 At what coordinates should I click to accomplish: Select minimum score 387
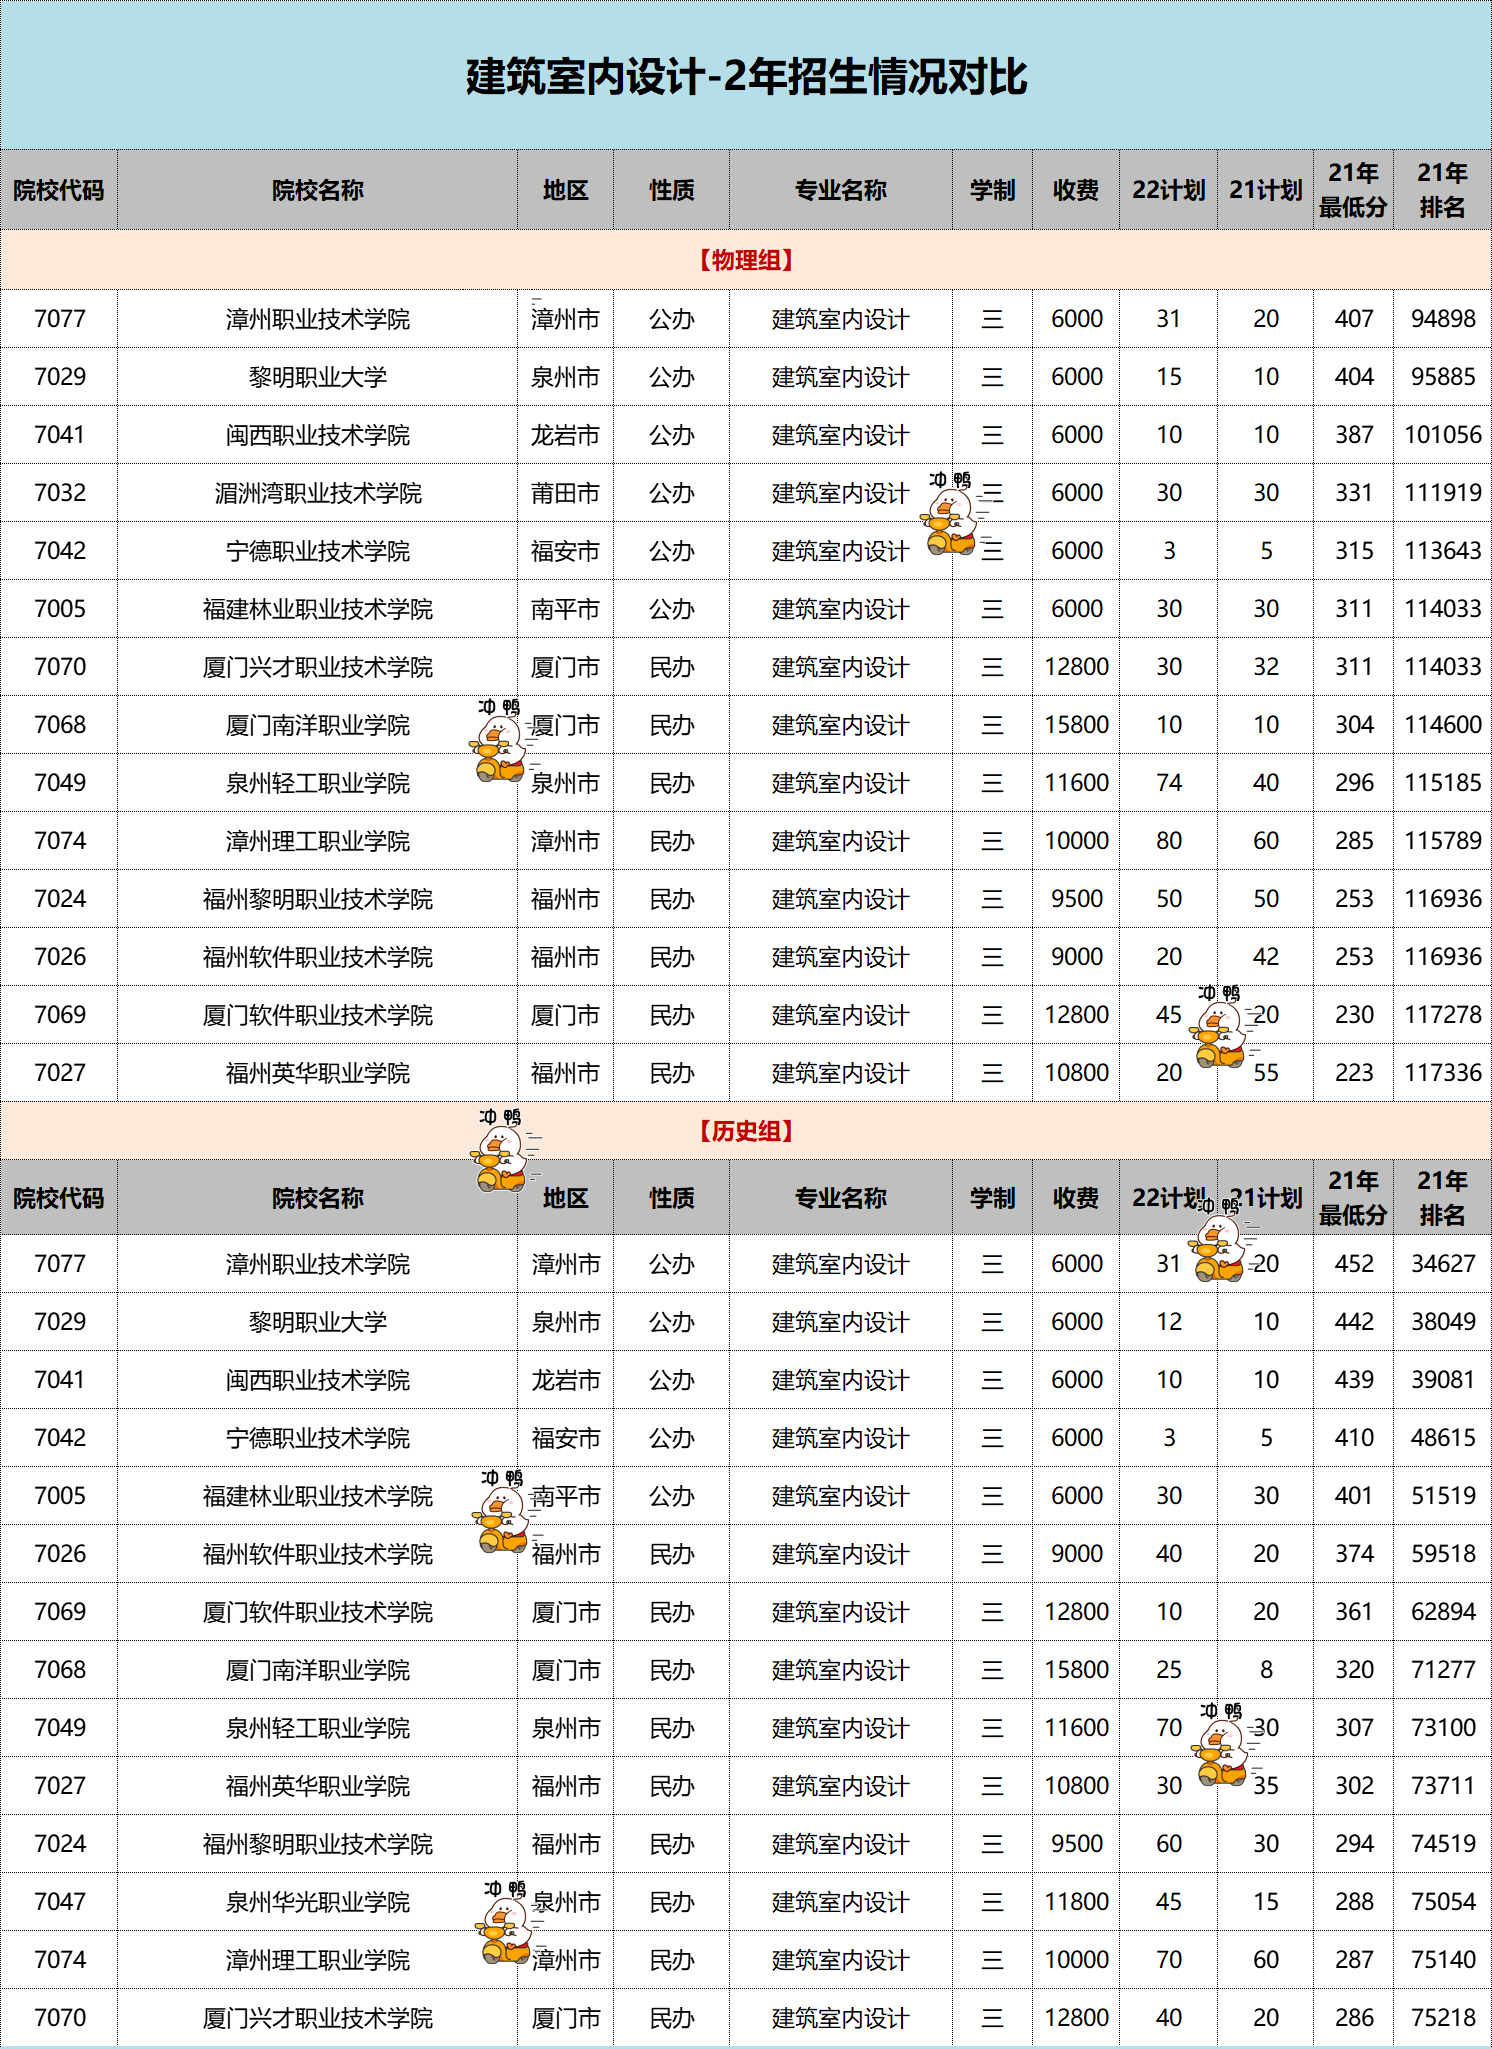tap(1354, 435)
